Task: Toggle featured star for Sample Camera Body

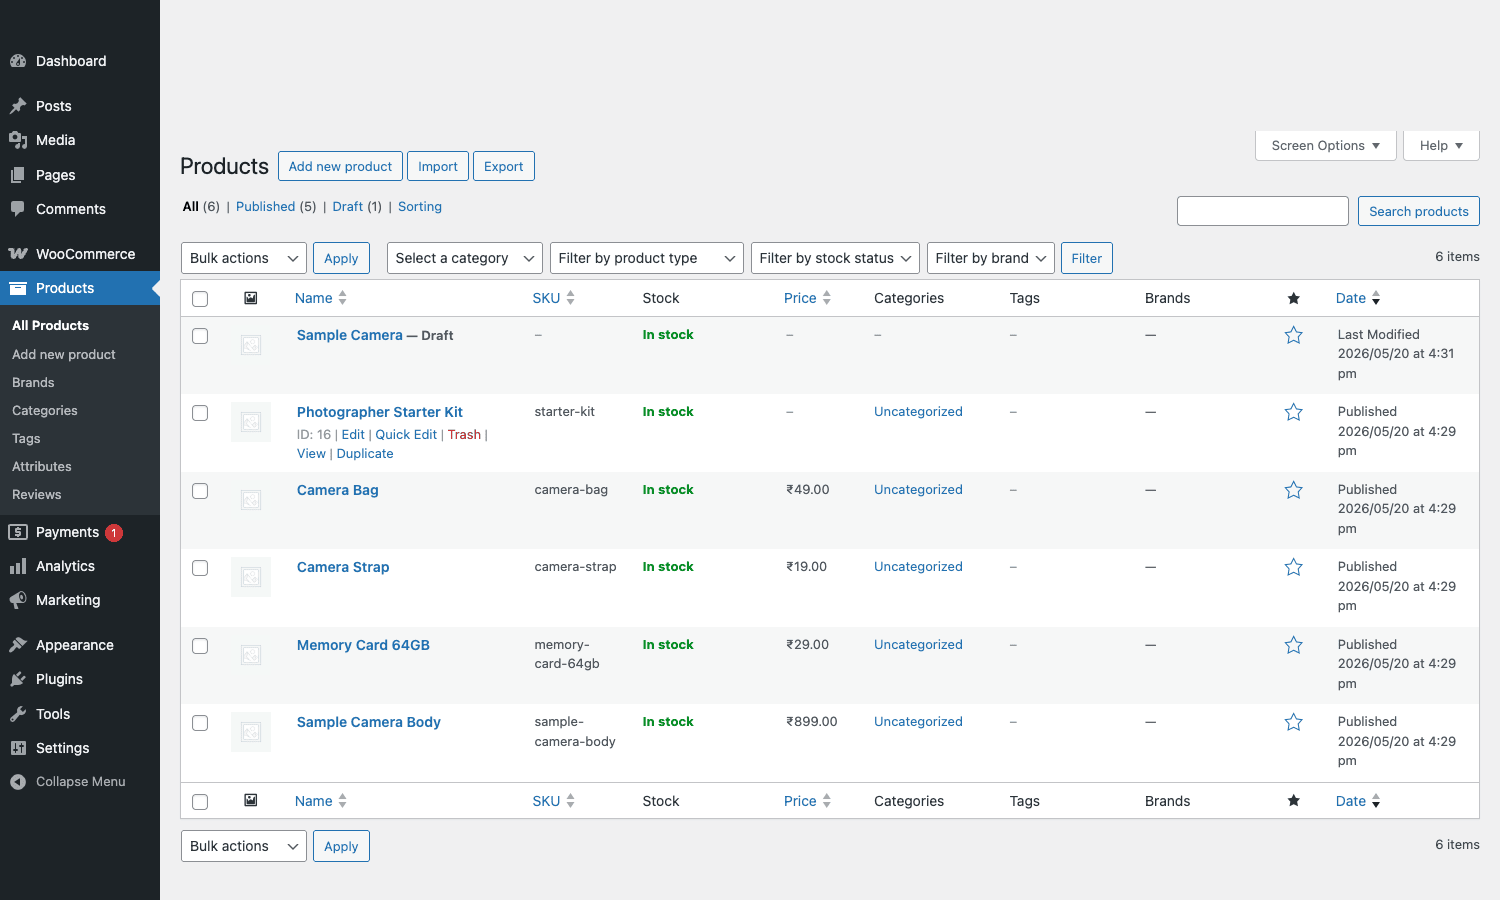Action: pyautogui.click(x=1294, y=722)
